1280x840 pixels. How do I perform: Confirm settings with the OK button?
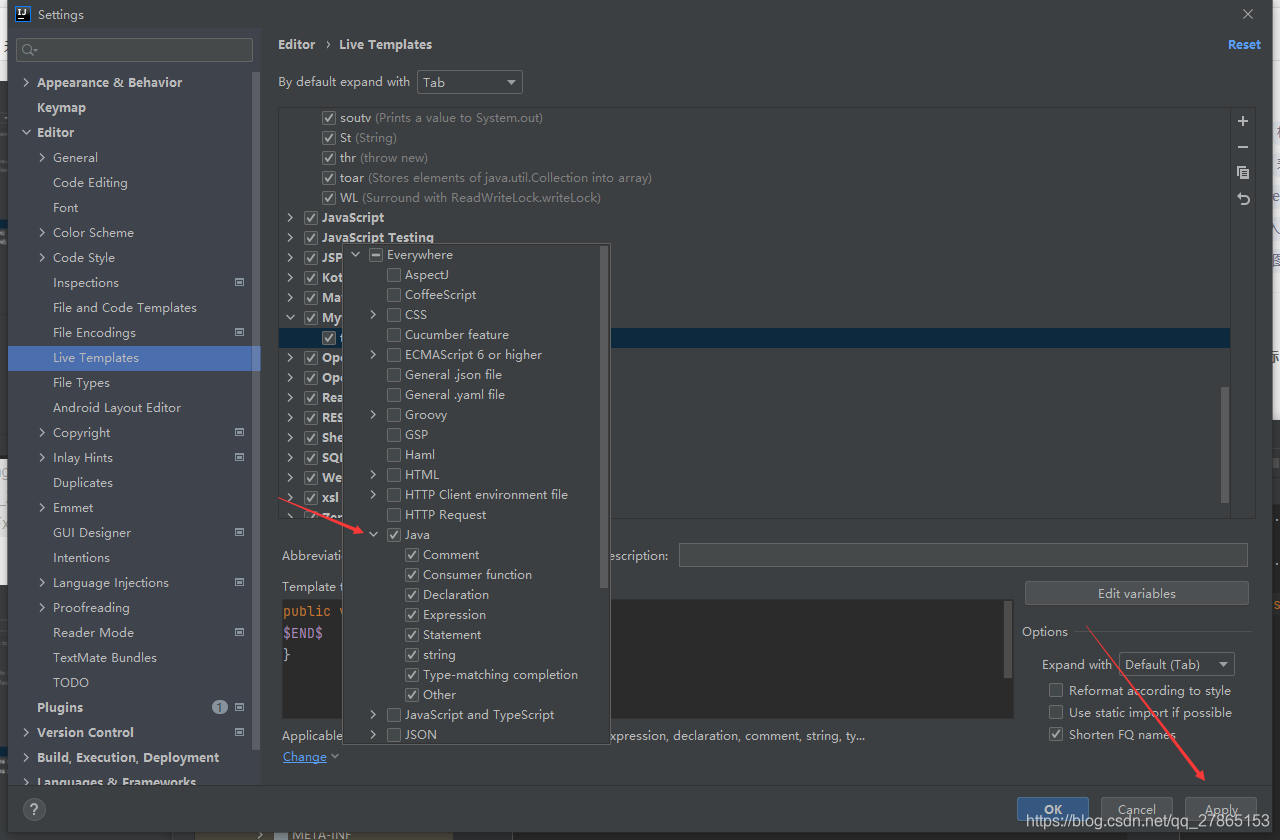click(1053, 810)
